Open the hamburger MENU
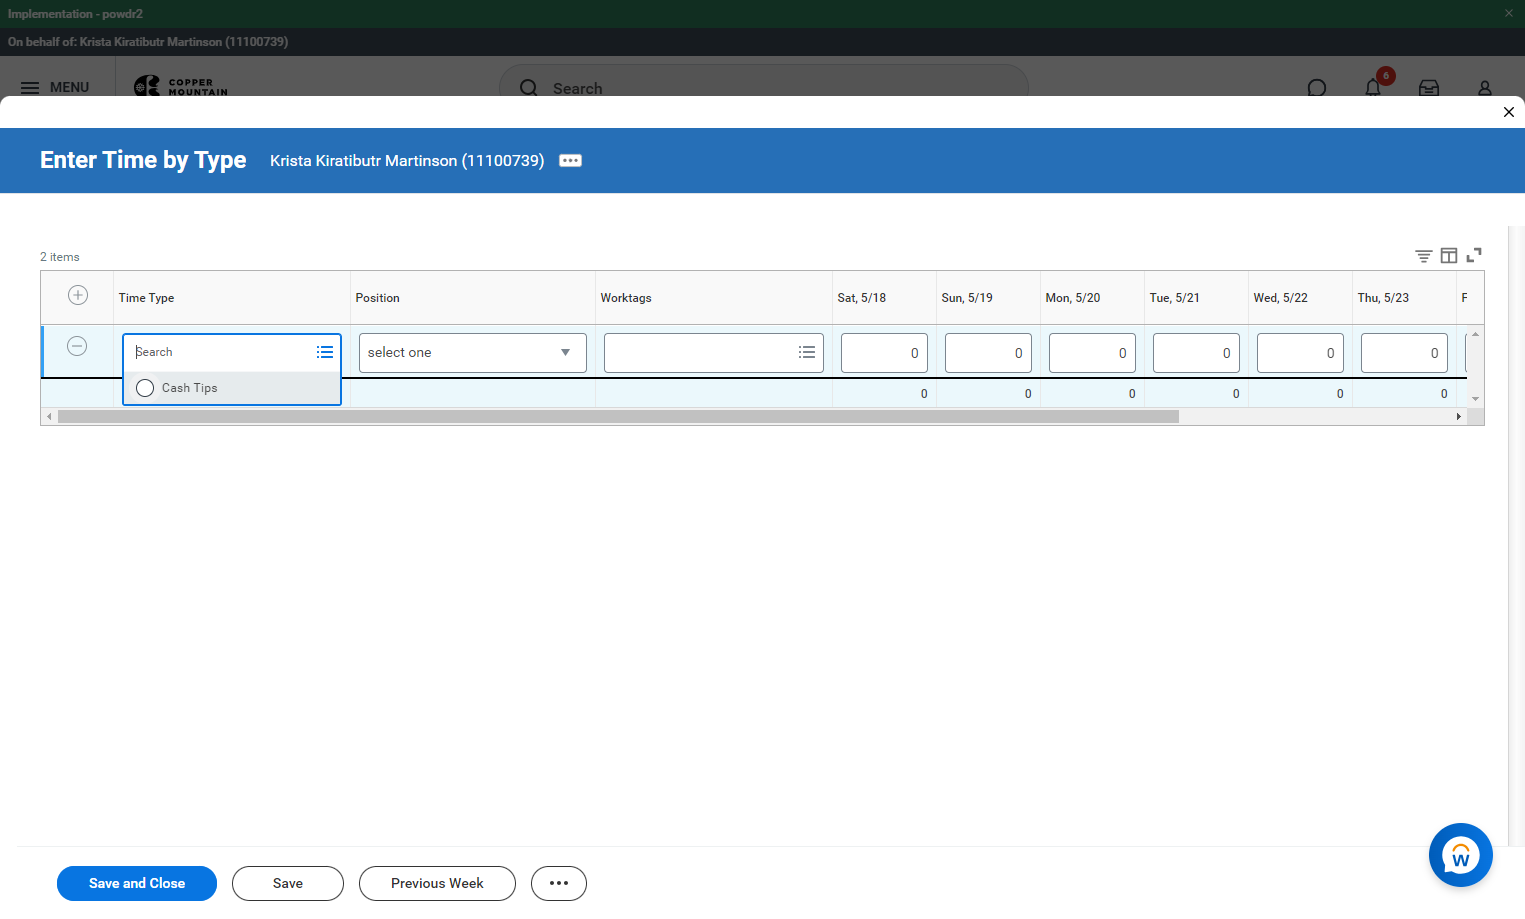 point(55,87)
